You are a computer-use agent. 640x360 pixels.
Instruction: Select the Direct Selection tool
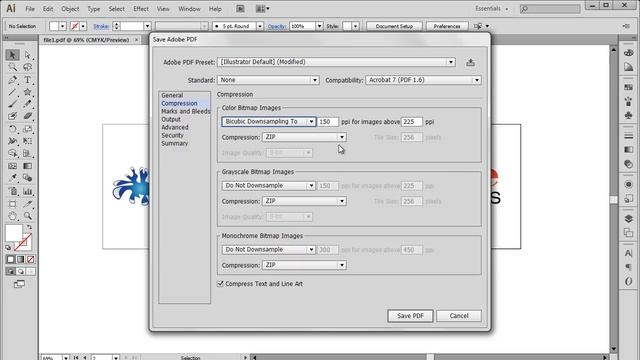(x=27, y=55)
